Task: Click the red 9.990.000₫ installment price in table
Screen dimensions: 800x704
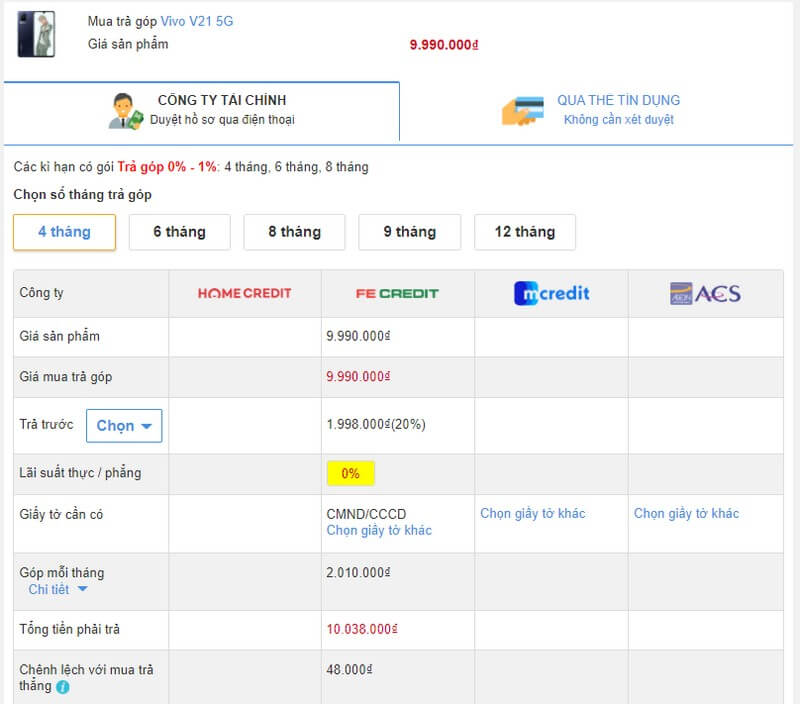Action: (x=358, y=376)
